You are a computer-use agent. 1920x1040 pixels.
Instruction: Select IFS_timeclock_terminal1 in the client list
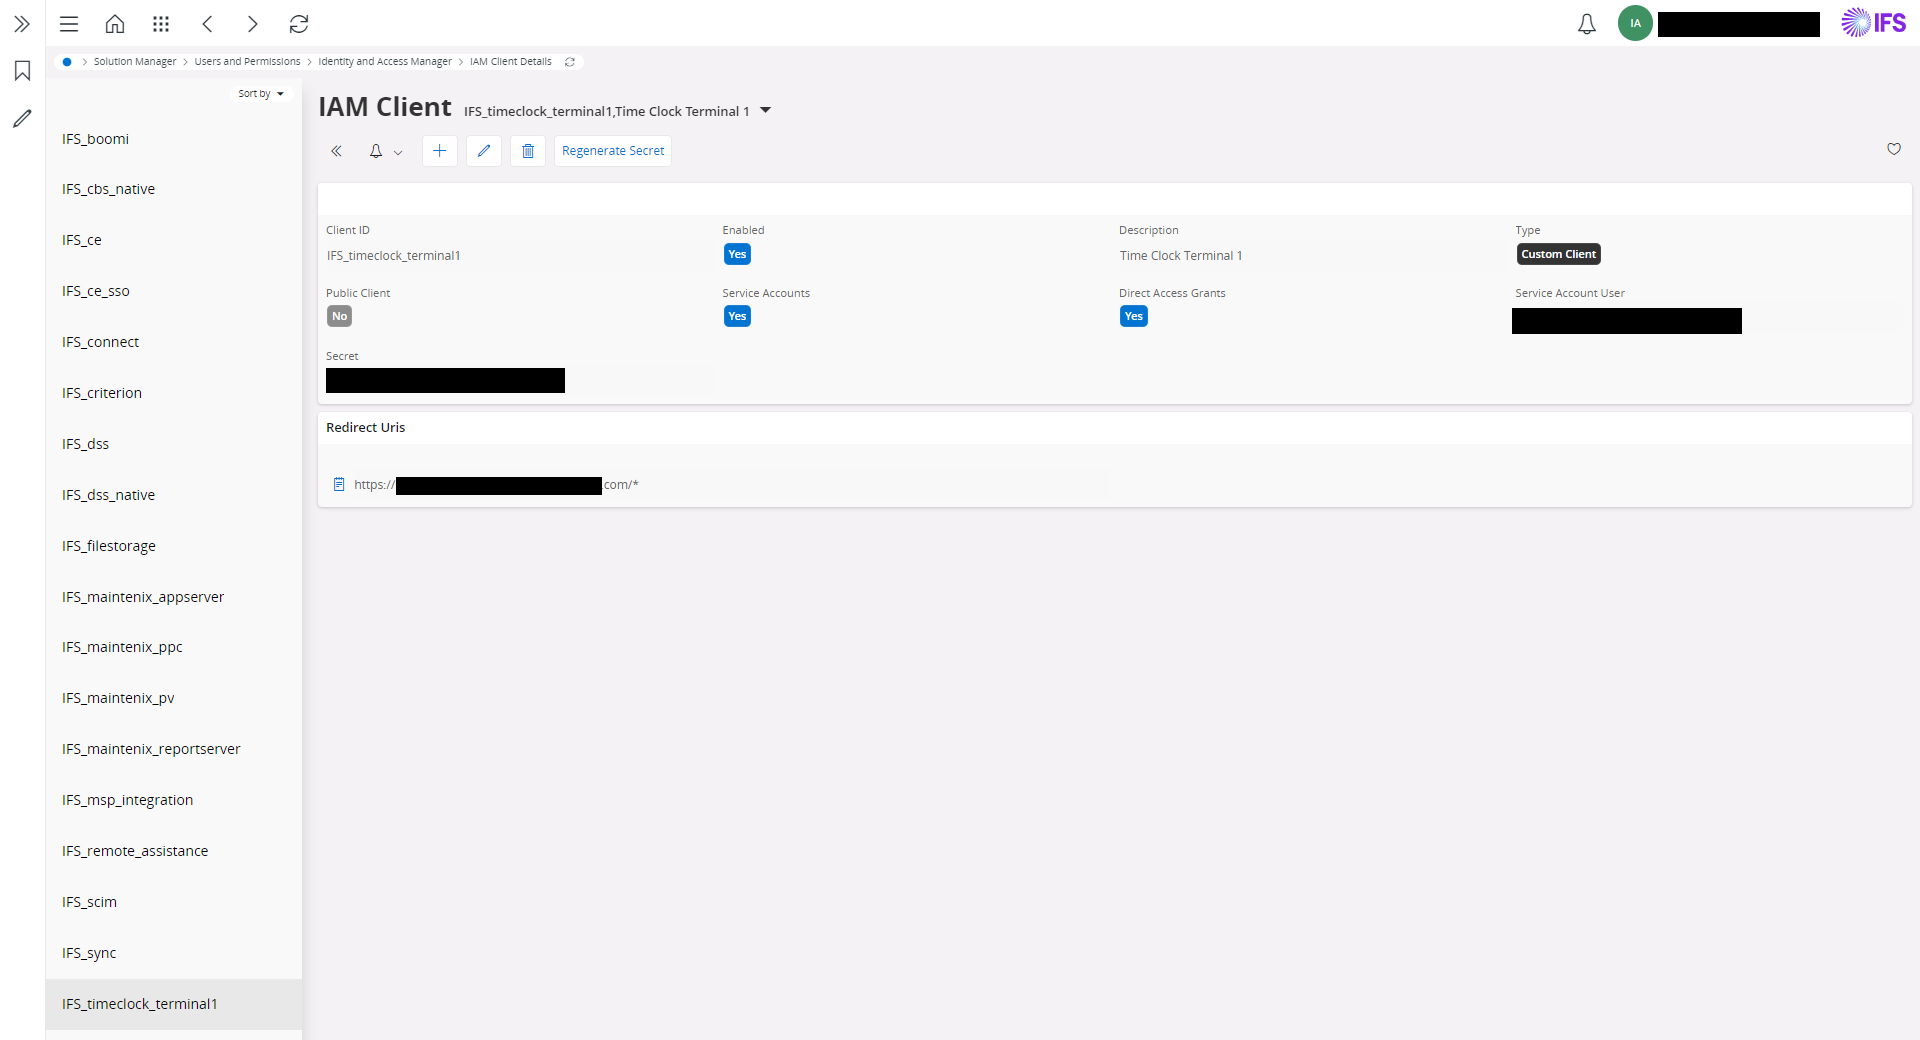pyautogui.click(x=174, y=1004)
